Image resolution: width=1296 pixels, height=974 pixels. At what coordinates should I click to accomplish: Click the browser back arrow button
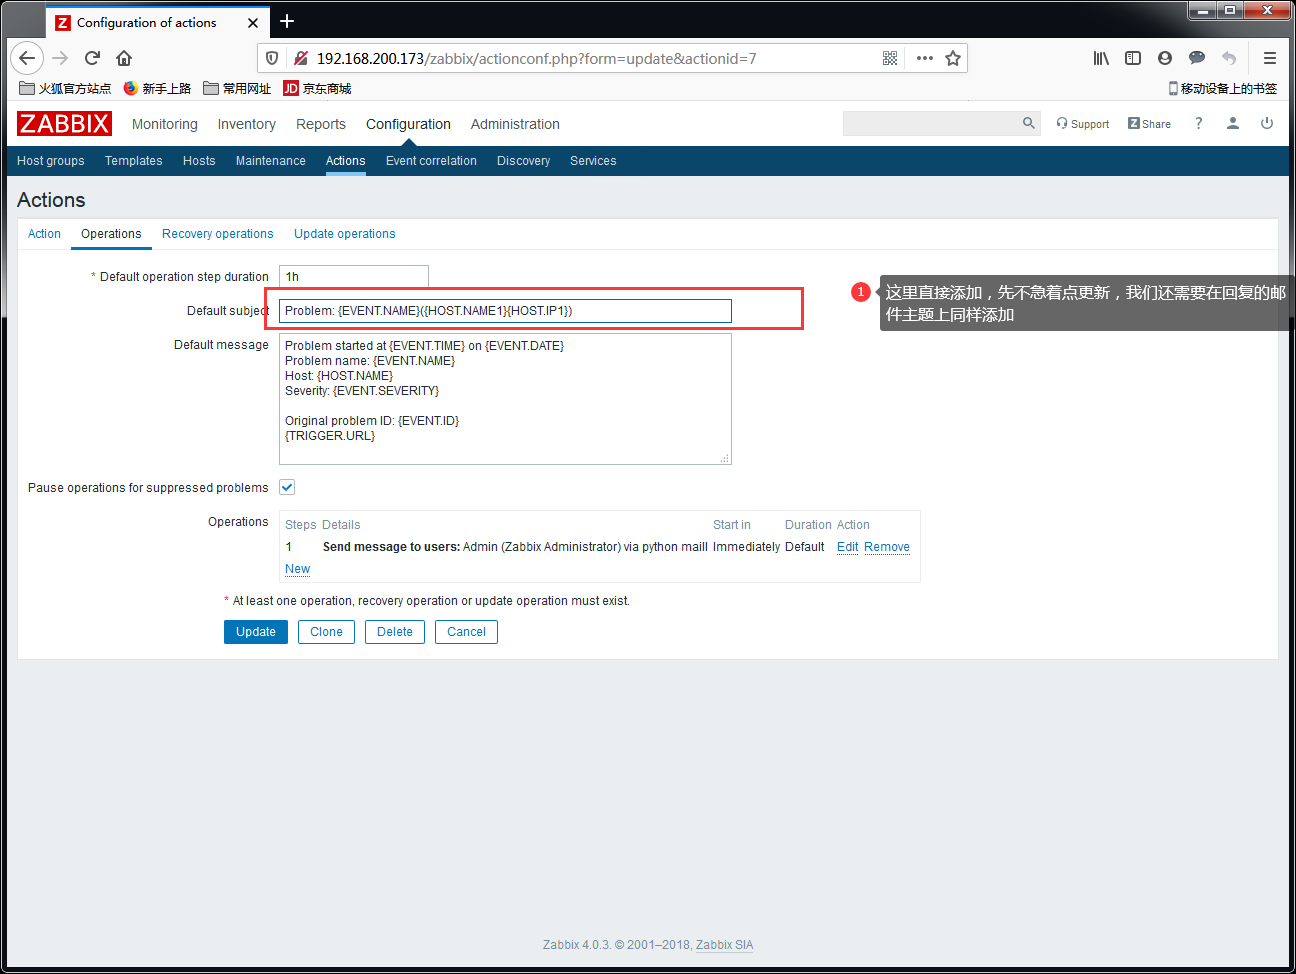click(x=27, y=58)
